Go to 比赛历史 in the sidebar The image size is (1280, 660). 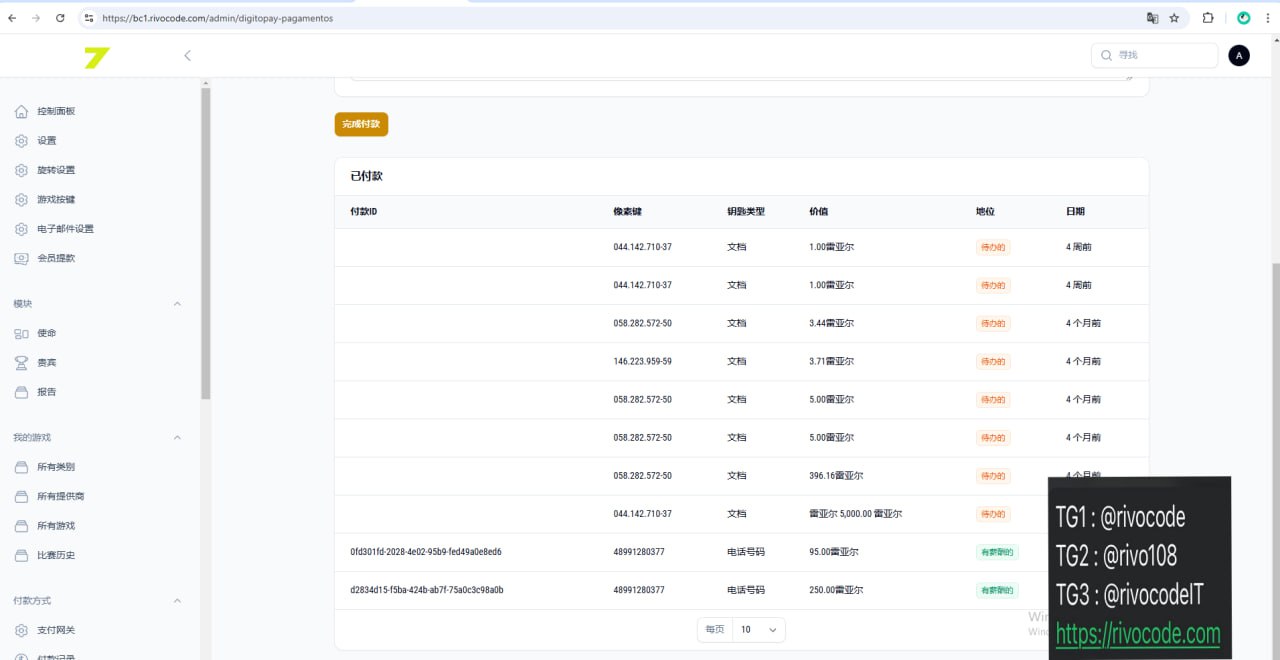coord(56,555)
